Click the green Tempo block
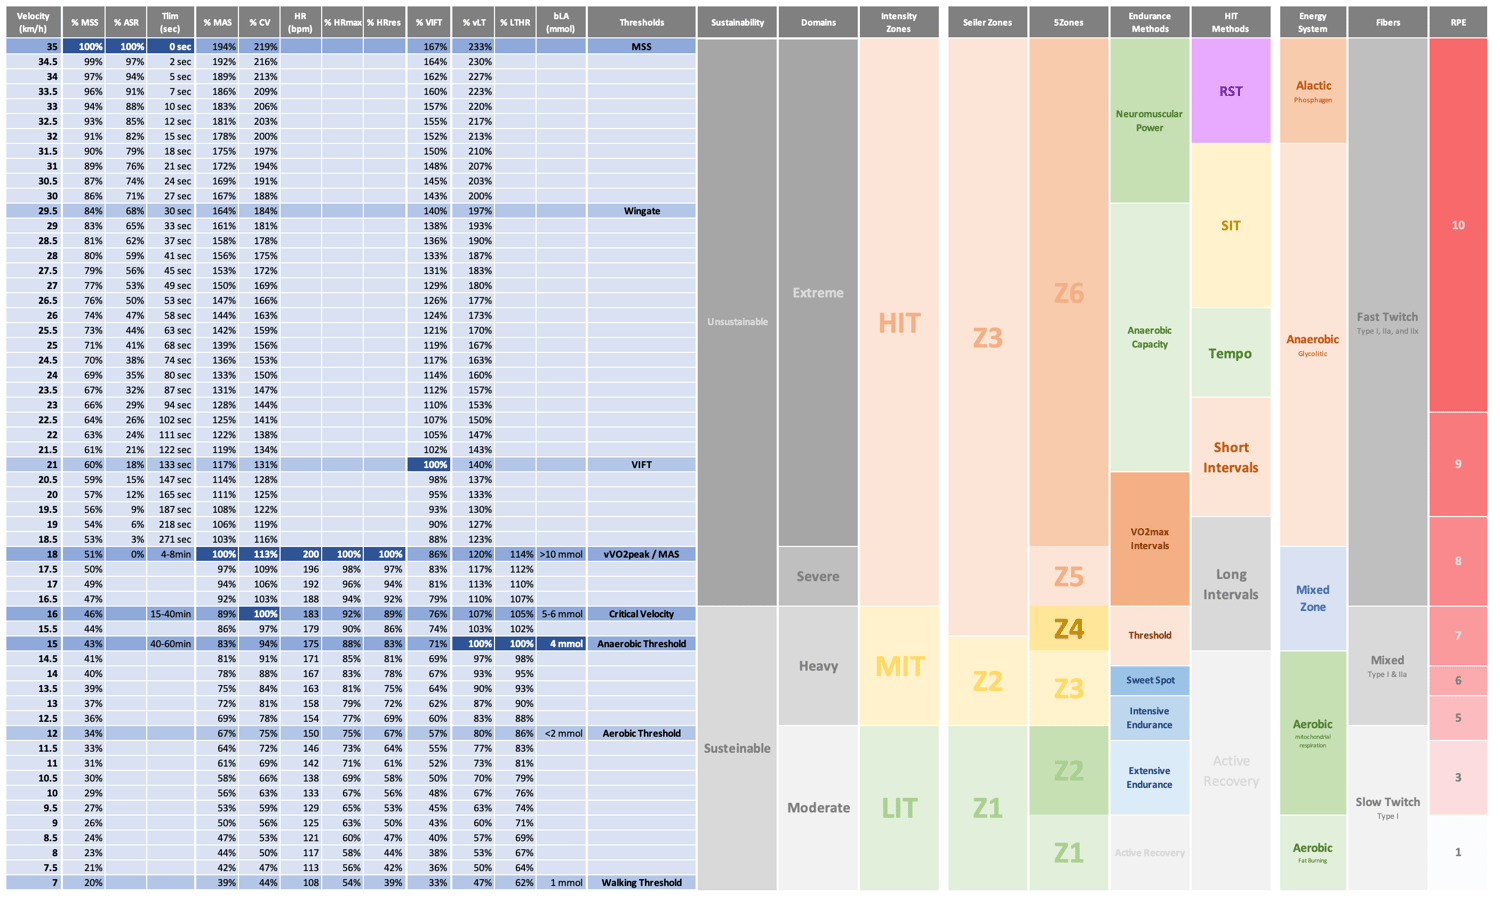Image resolution: width=1500 pixels, height=902 pixels. click(1230, 353)
